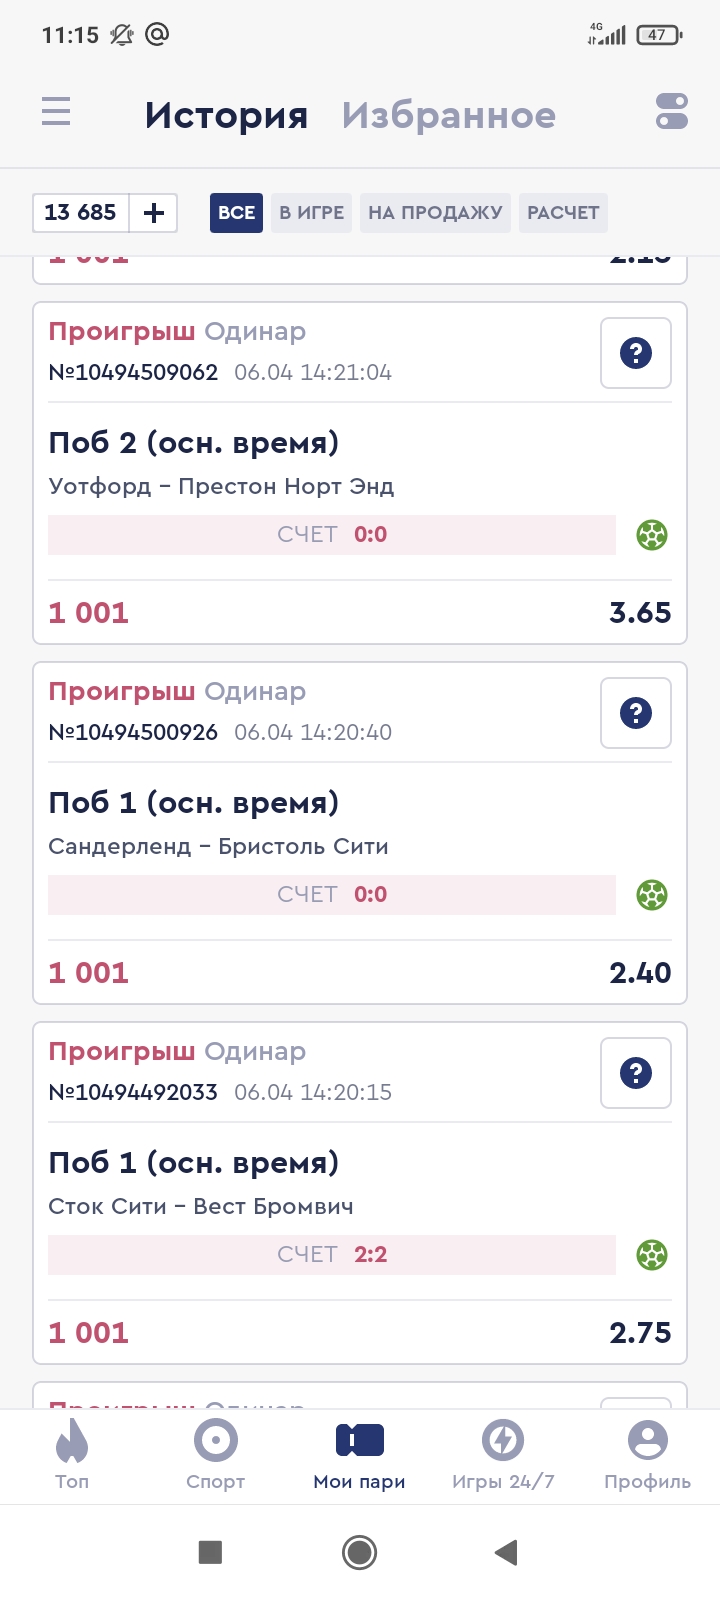Image resolution: width=720 pixels, height=1600 pixels.
Task: Open help for bet №10494492033
Action: point(636,1073)
